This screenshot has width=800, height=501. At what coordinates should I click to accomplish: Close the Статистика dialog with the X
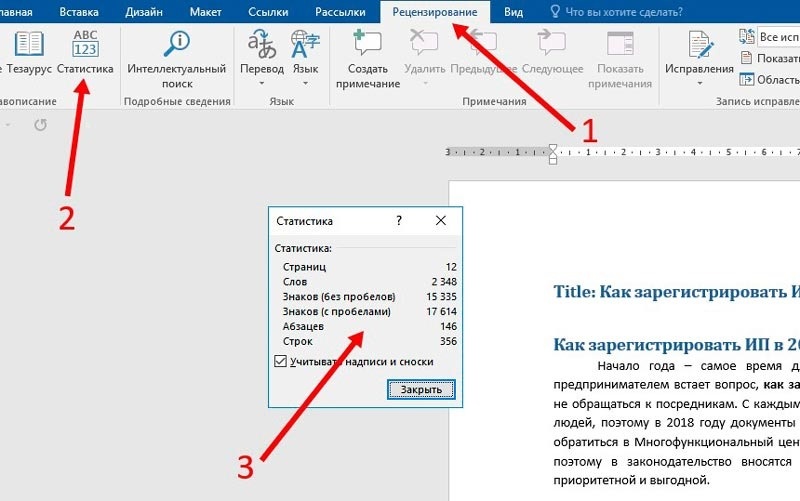point(441,220)
